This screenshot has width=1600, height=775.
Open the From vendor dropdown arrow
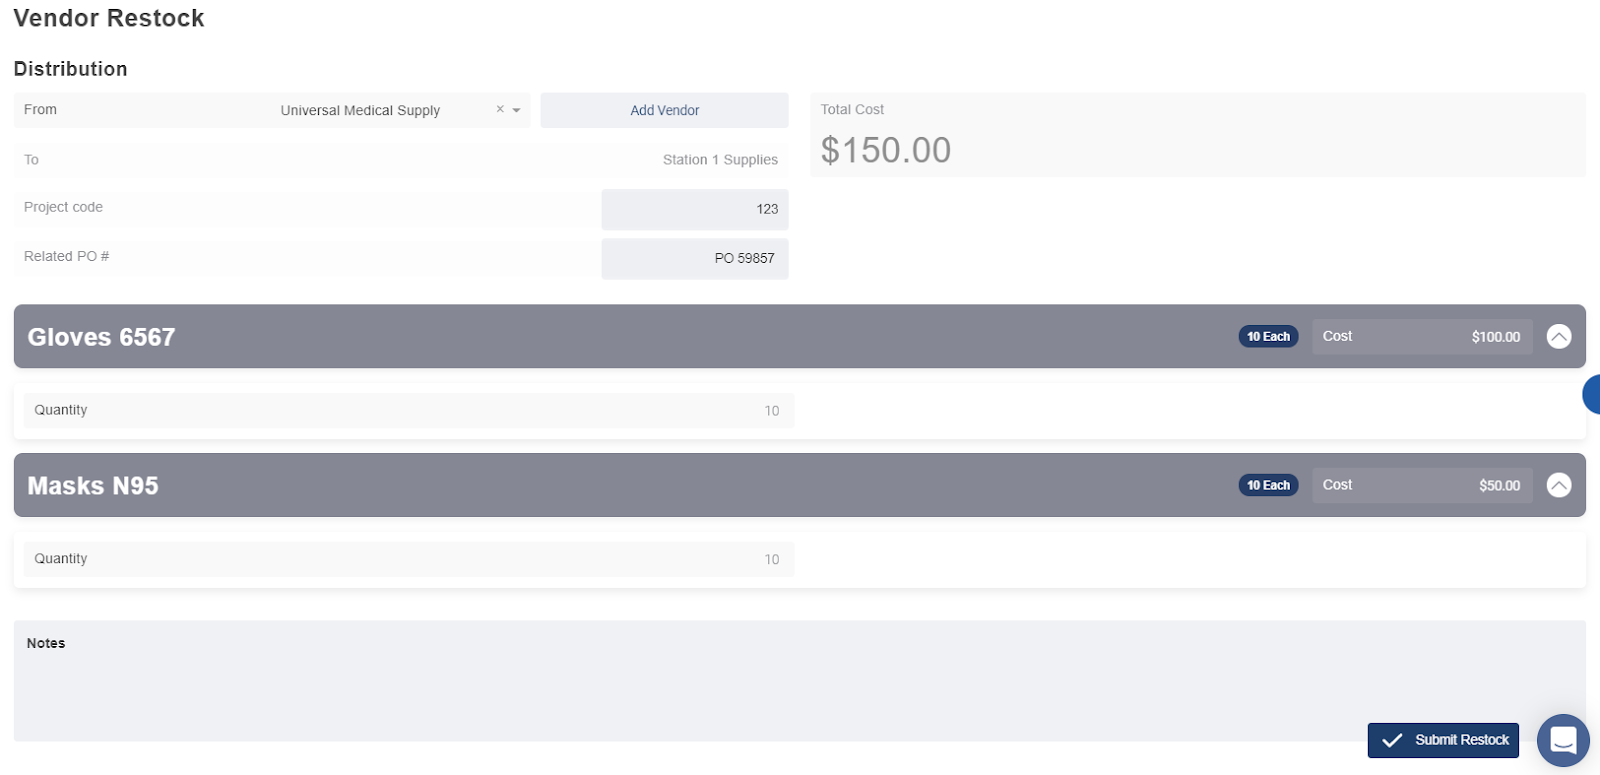517,110
